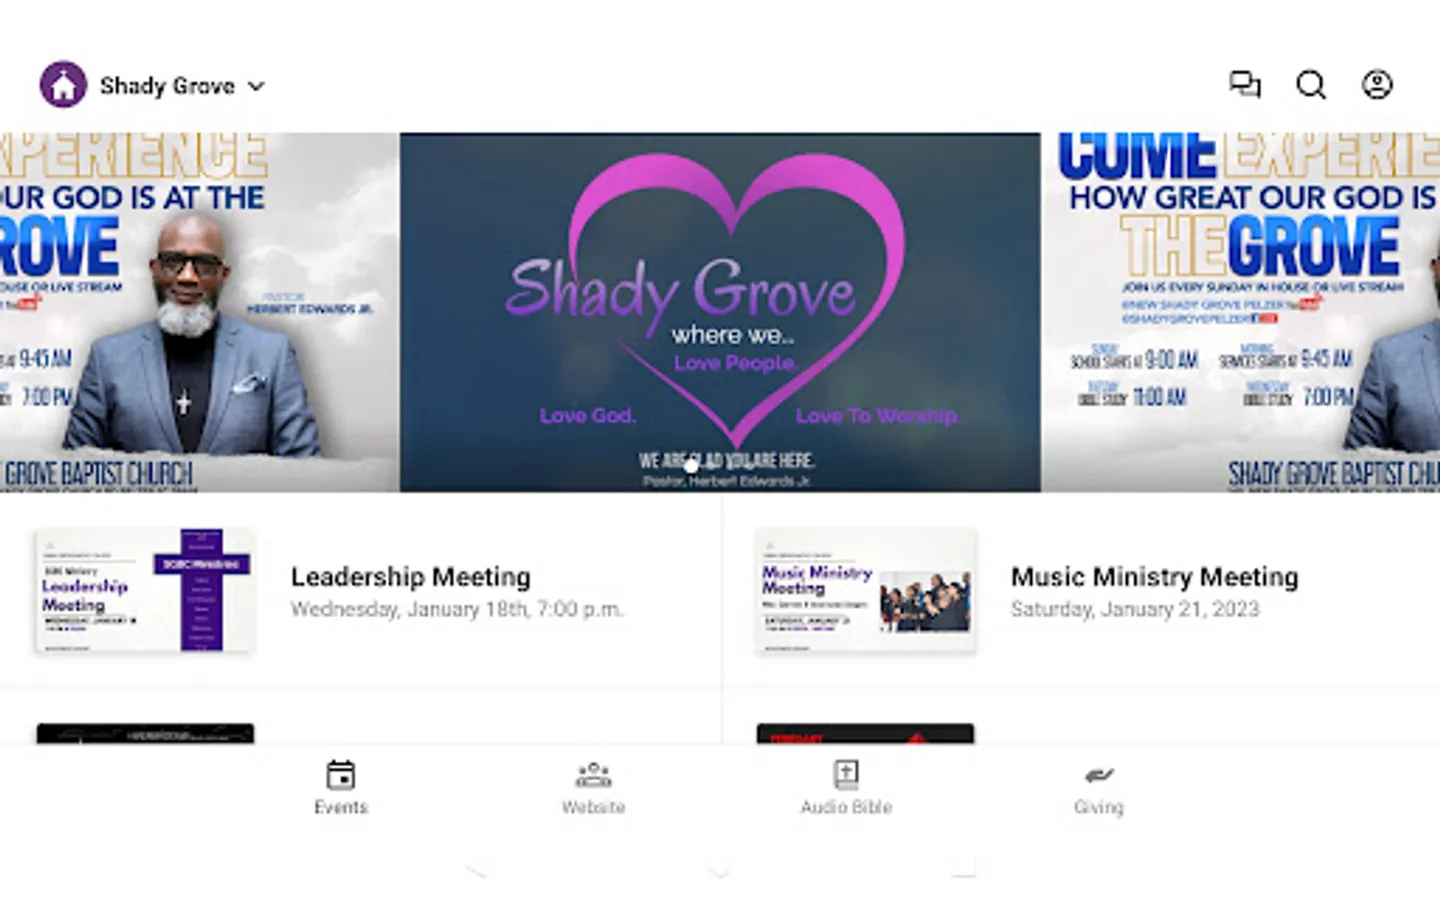Image resolution: width=1440 pixels, height=900 pixels.
Task: Open the messages chat icon
Action: tap(1245, 84)
